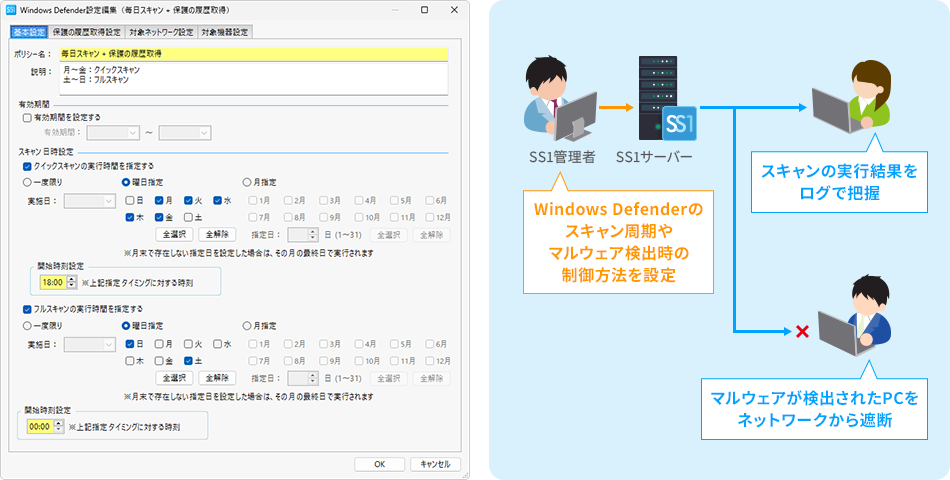
Task: Click full scan 全解除 weekday button
Action: [x=217, y=378]
